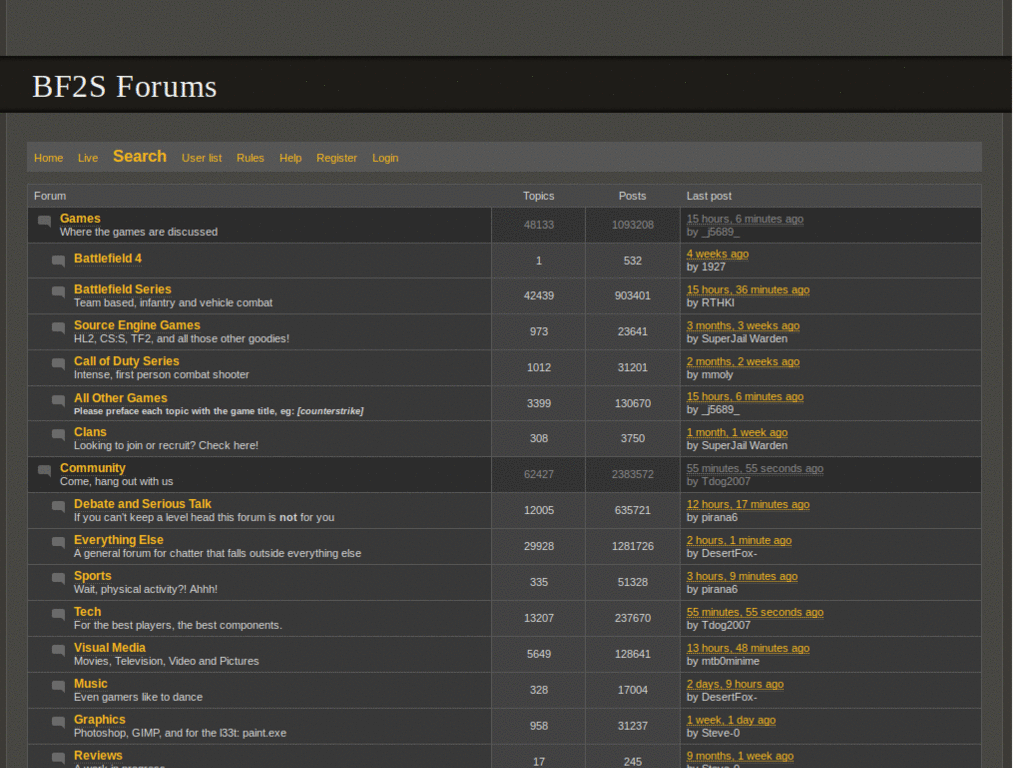Open the Call of Duty Series forum
Viewport: 1024px width, 768px height.
[x=126, y=361]
